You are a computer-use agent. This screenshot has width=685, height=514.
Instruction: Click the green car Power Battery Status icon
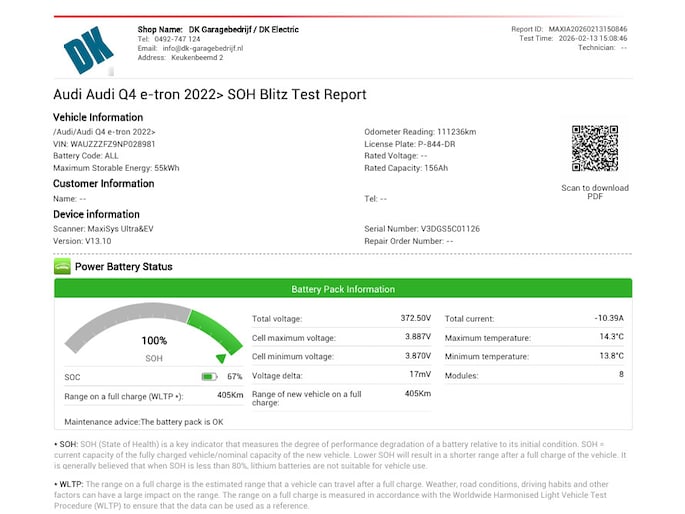(x=62, y=267)
